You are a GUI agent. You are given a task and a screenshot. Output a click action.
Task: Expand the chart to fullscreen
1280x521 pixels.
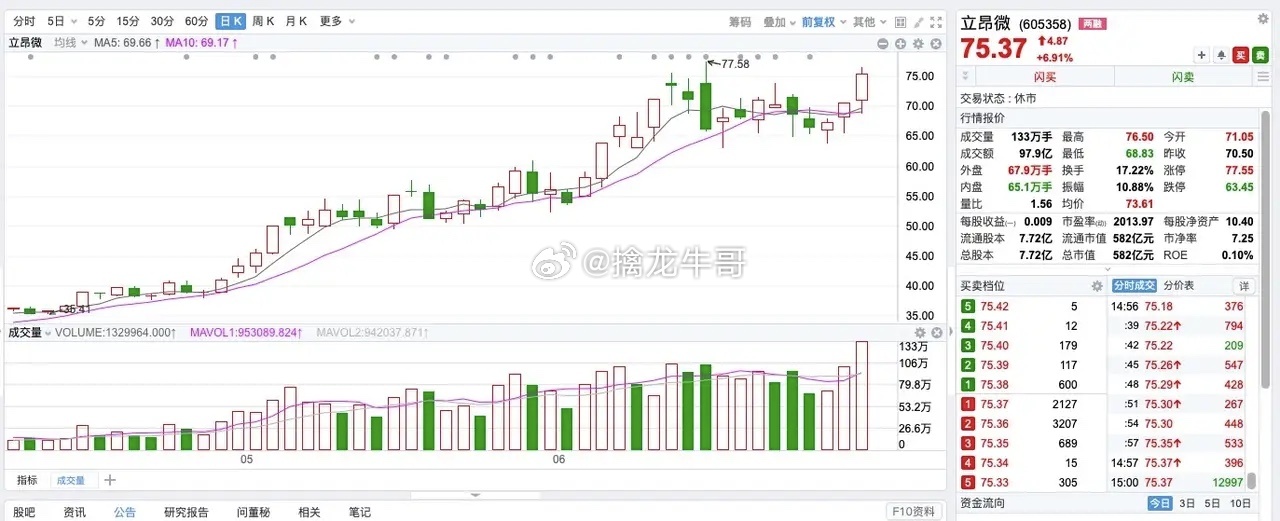[936, 21]
